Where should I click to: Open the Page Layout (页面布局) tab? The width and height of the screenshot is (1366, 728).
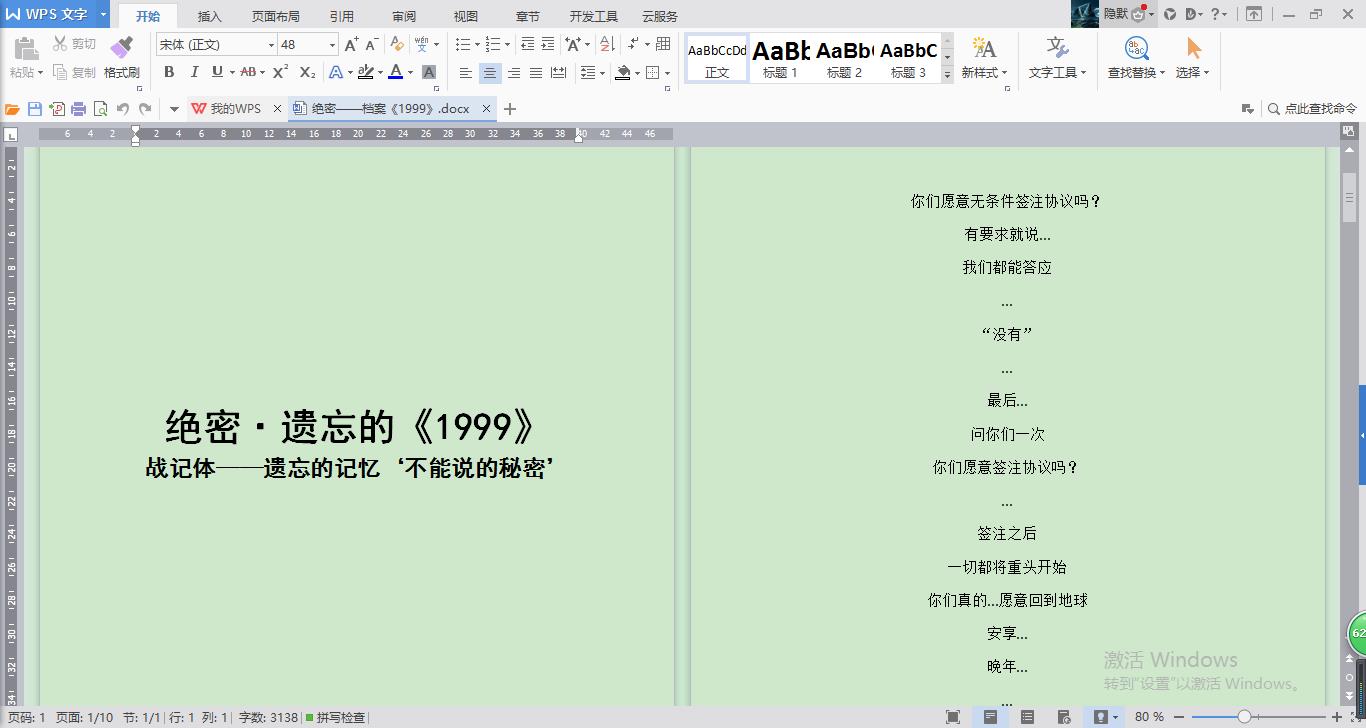coord(275,16)
